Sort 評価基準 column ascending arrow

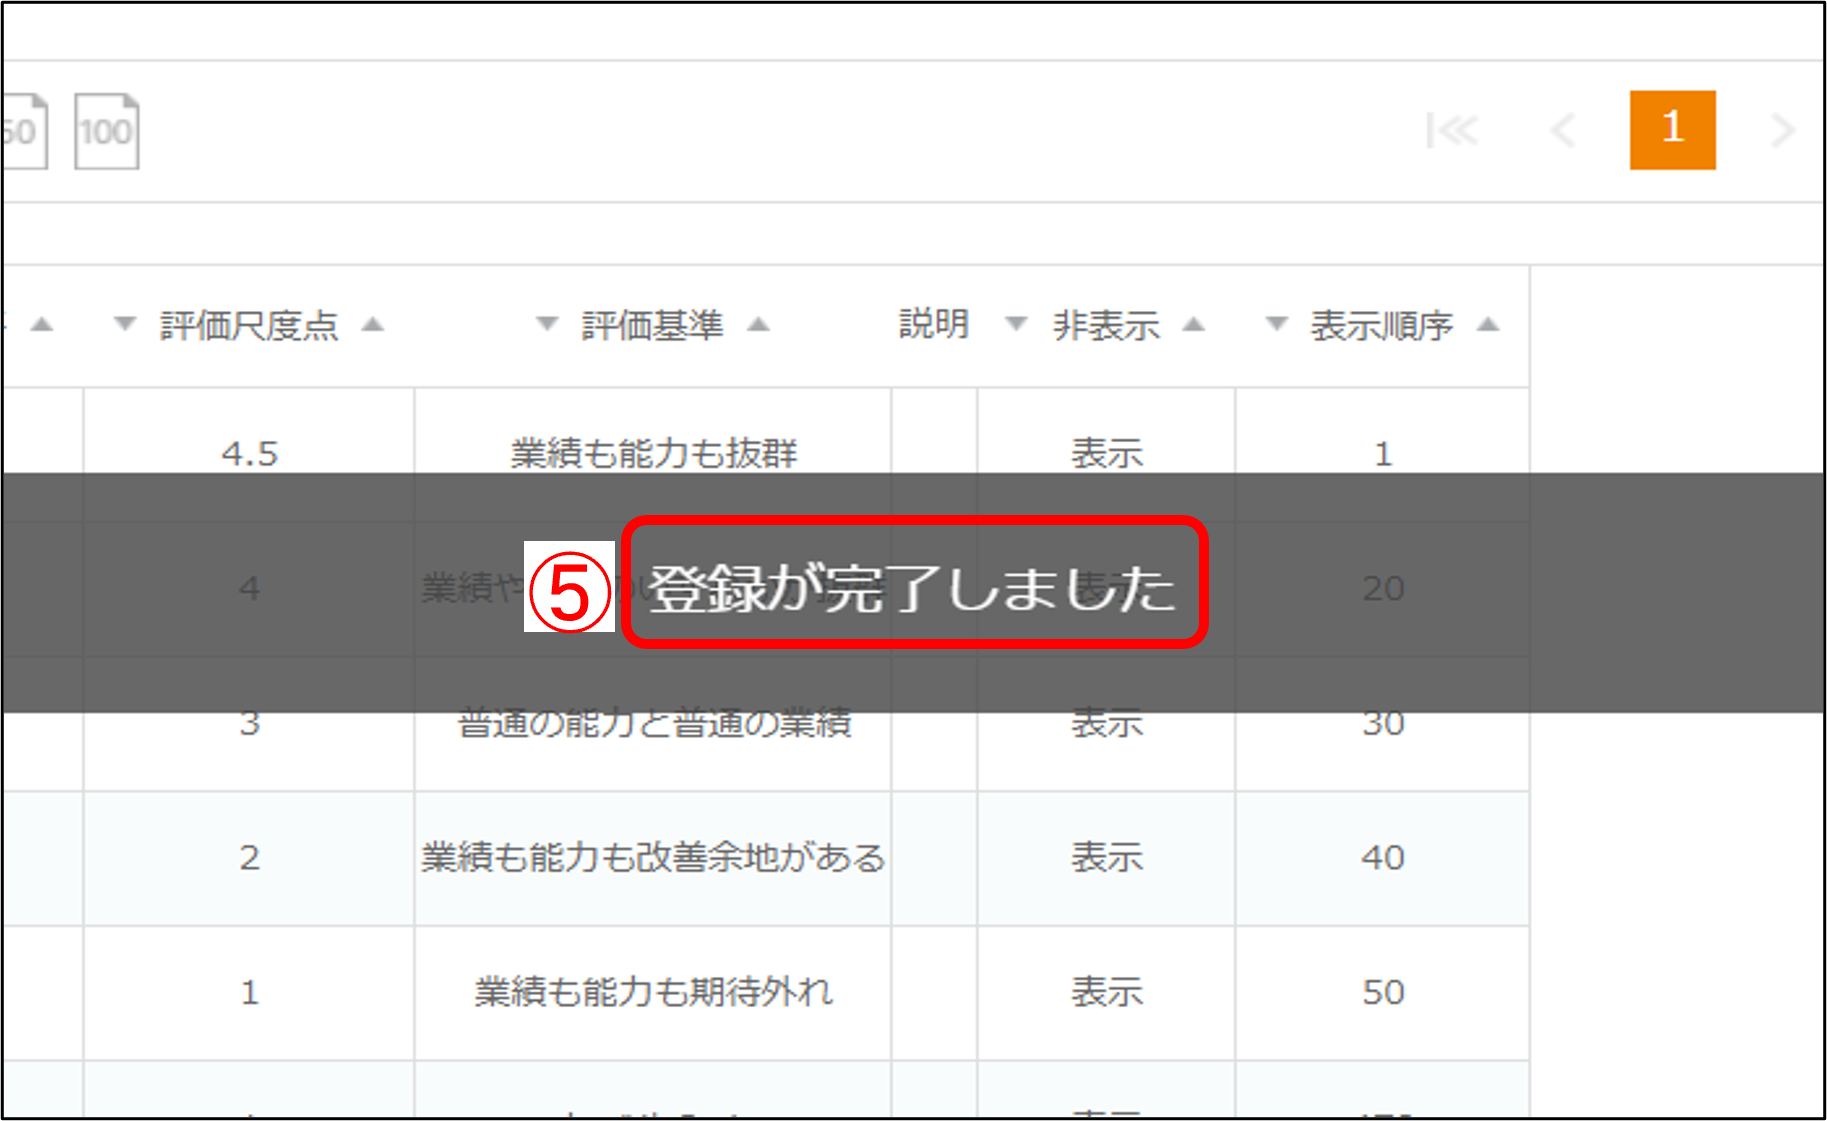click(x=759, y=324)
